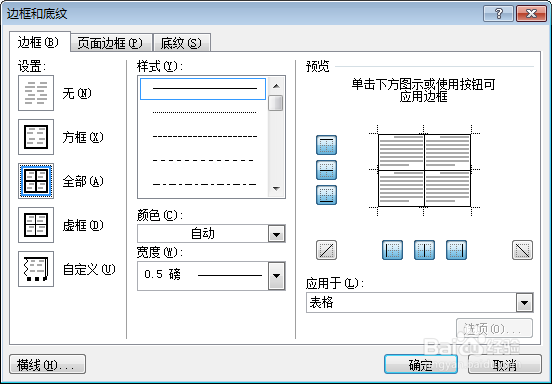Switch to the 底纹 tab
This screenshot has width=552, height=384.
181,43
